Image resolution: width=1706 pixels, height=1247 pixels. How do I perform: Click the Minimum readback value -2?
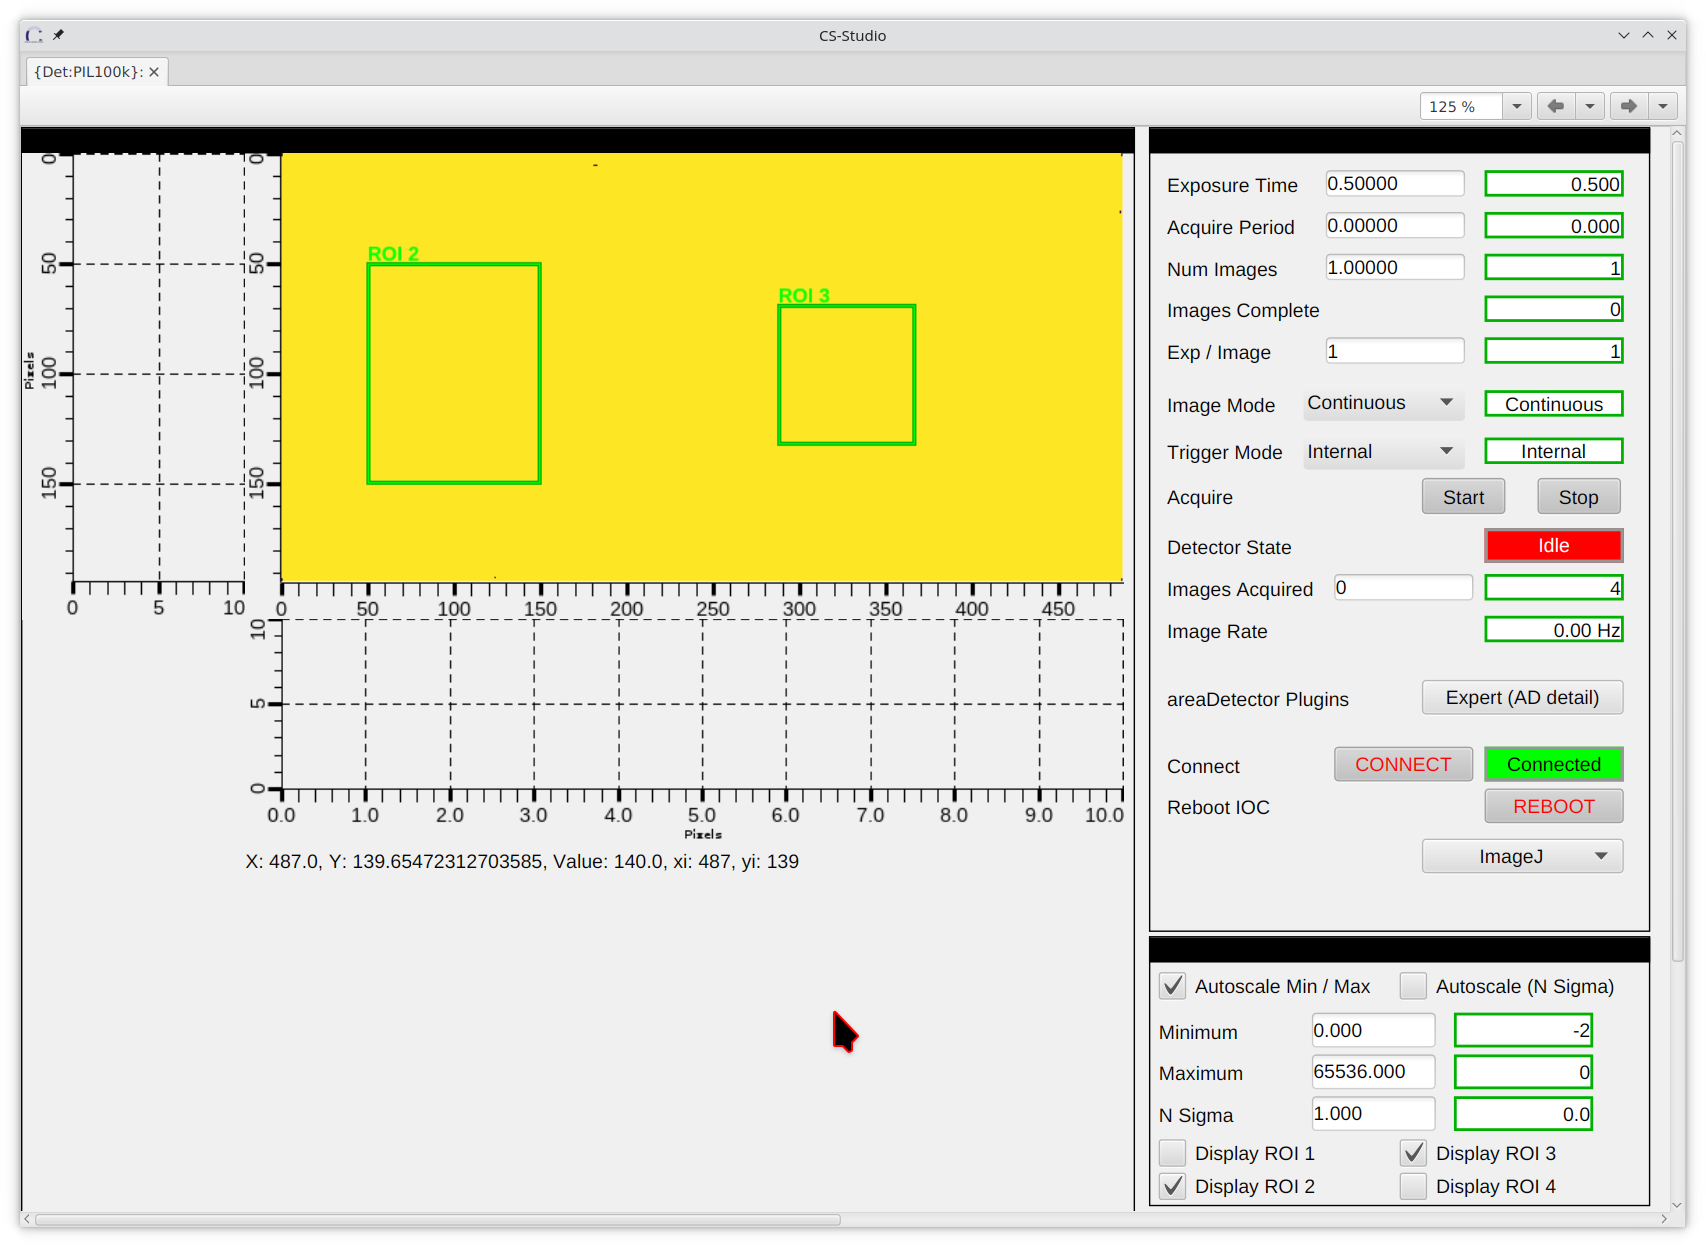pyautogui.click(x=1523, y=1030)
